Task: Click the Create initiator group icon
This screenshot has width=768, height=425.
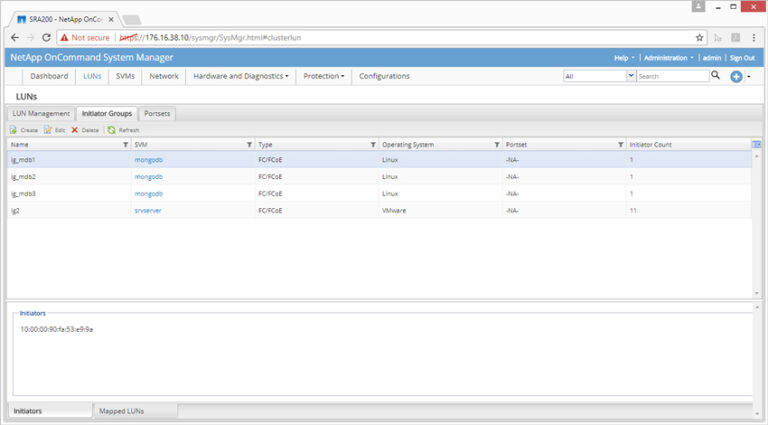Action: [13, 130]
